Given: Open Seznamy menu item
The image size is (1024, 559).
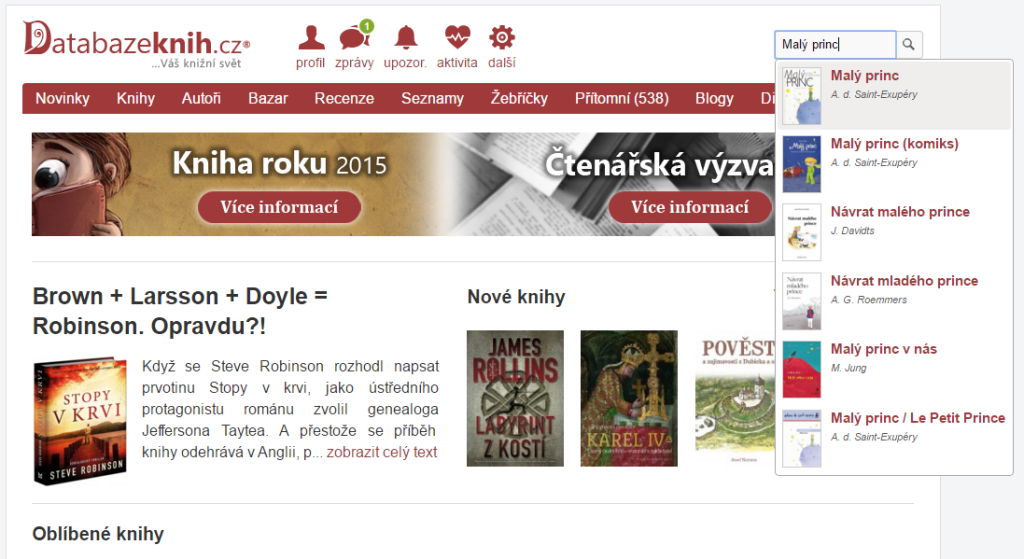Looking at the screenshot, I should click(432, 99).
